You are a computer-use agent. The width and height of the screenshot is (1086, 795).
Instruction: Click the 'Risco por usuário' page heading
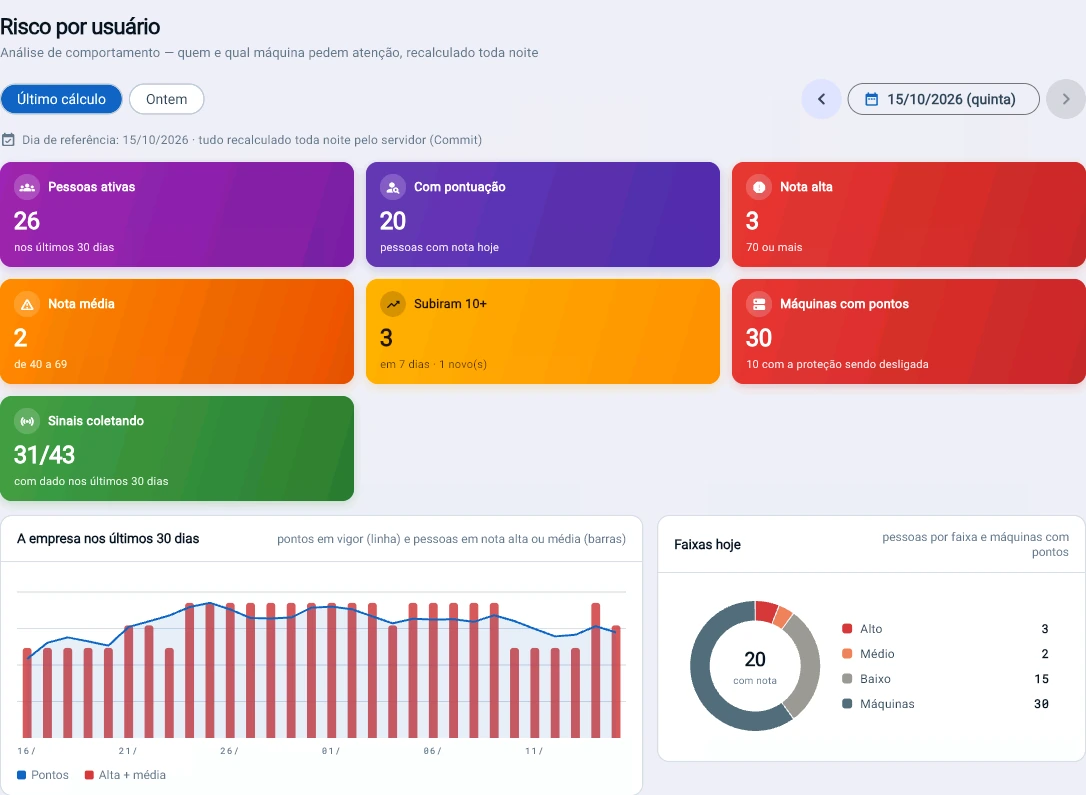pos(80,26)
